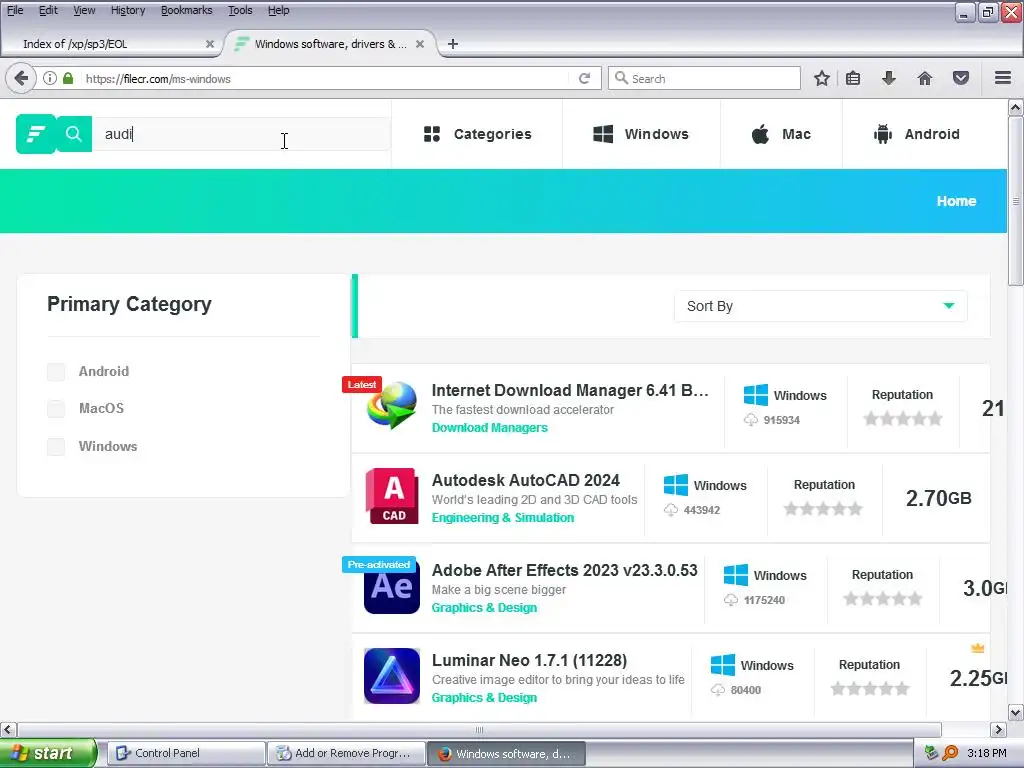Click the Firefox back arrow button
This screenshot has height=768, width=1024.
click(20, 78)
